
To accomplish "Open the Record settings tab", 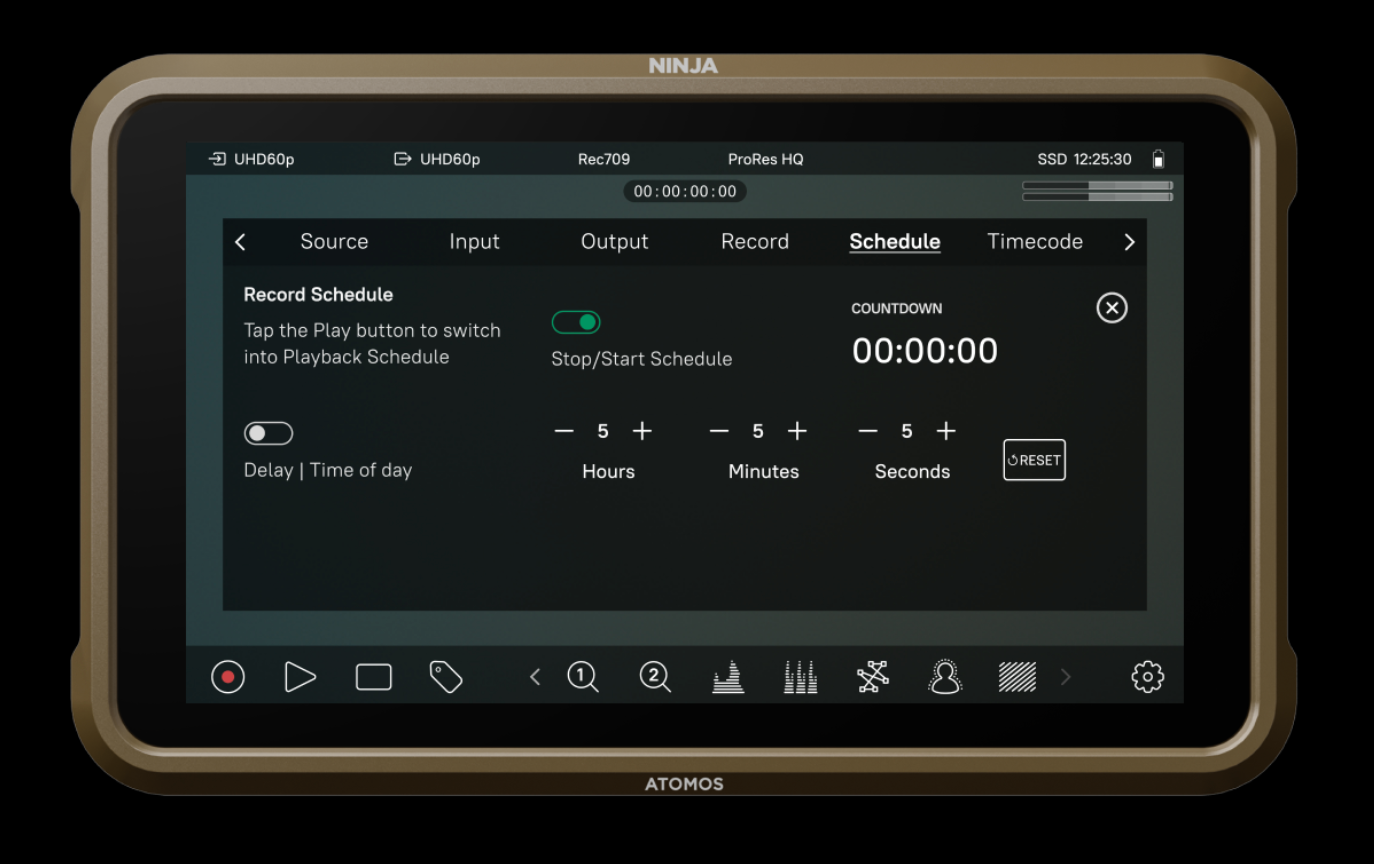I will (x=755, y=241).
